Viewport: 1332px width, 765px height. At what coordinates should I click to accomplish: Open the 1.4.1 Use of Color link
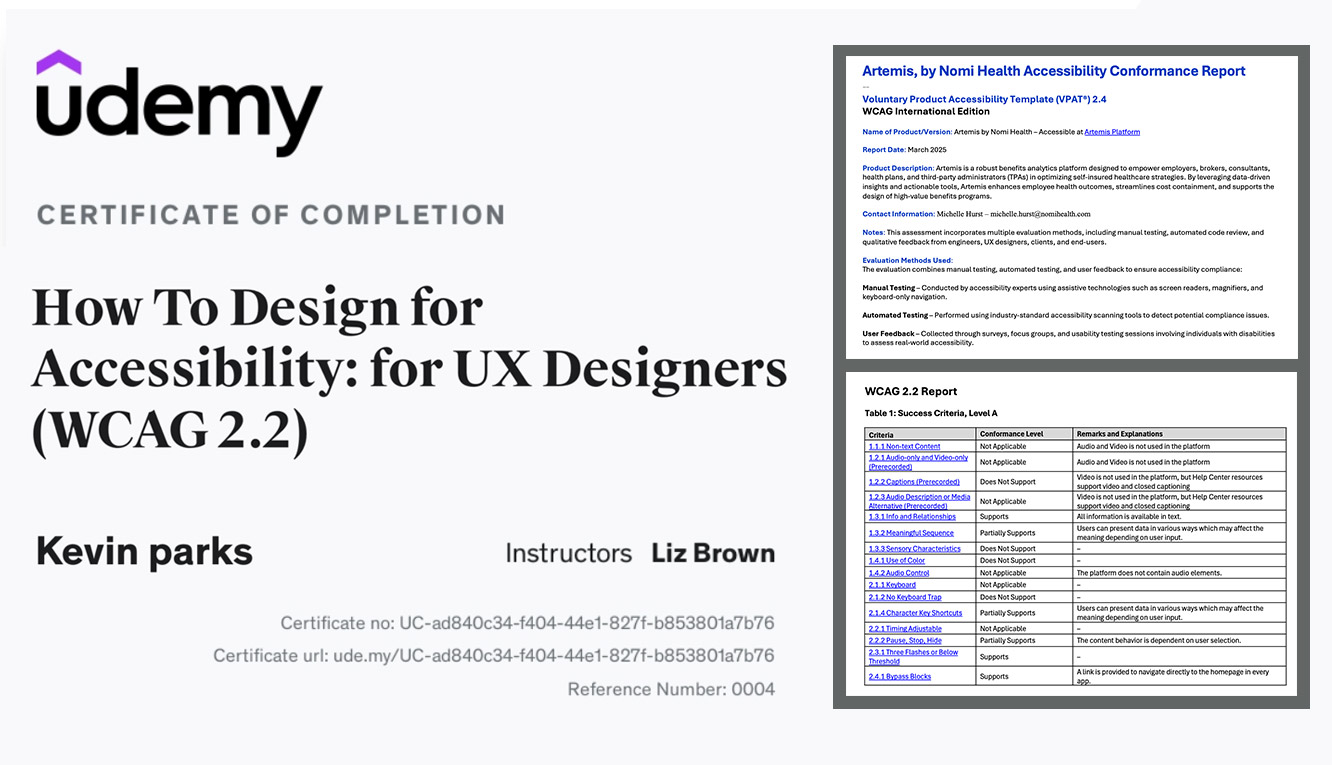click(897, 561)
